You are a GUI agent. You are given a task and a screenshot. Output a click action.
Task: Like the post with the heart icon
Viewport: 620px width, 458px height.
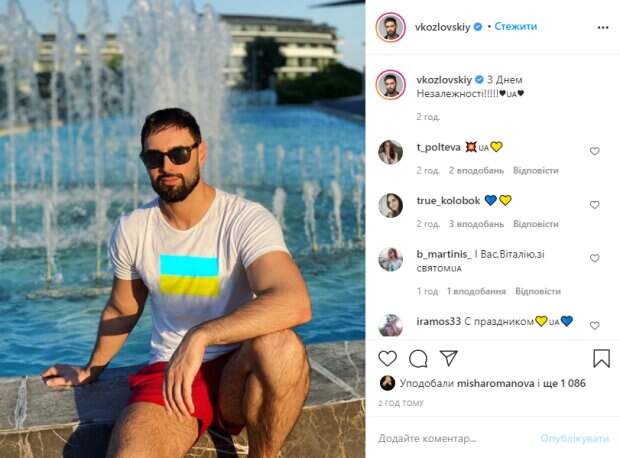click(388, 359)
